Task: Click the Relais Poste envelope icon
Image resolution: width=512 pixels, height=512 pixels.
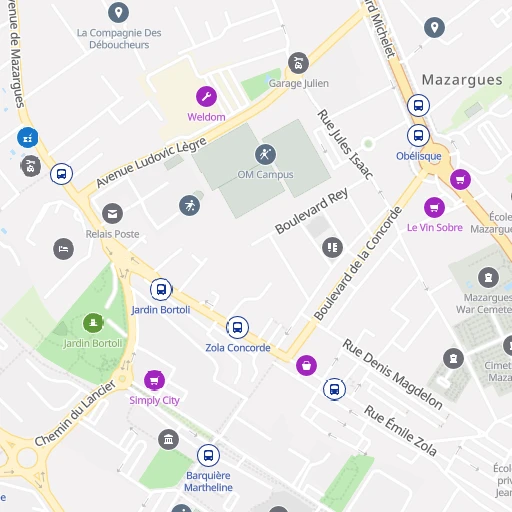Action: click(112, 214)
